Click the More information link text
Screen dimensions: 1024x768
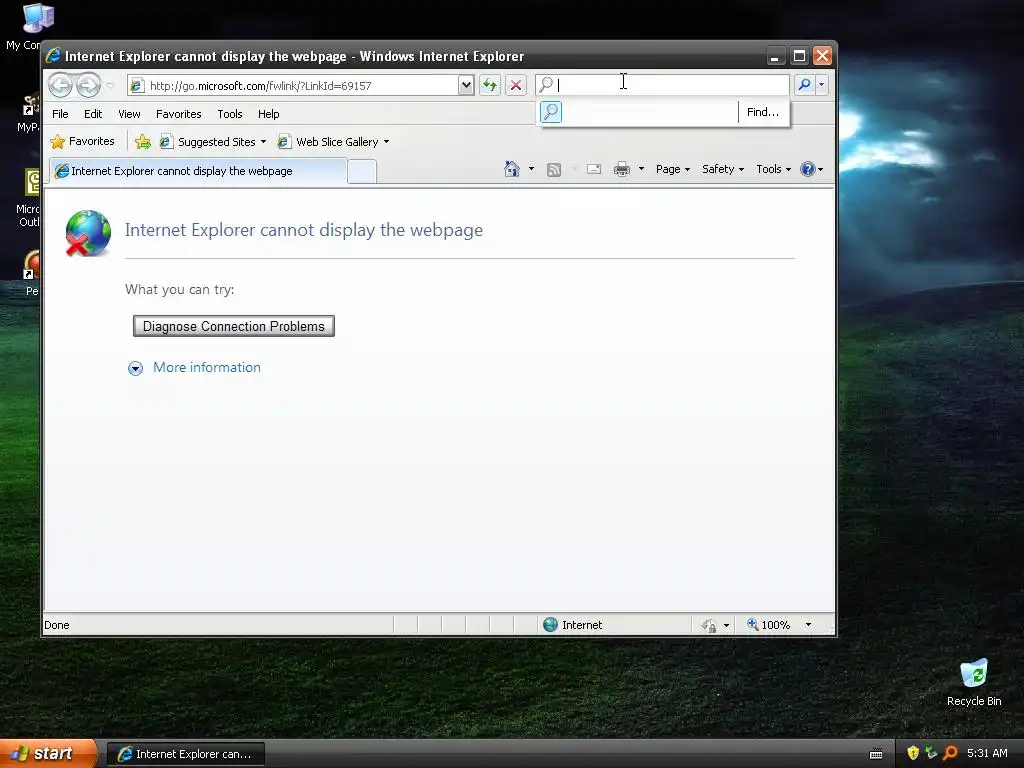tap(206, 368)
